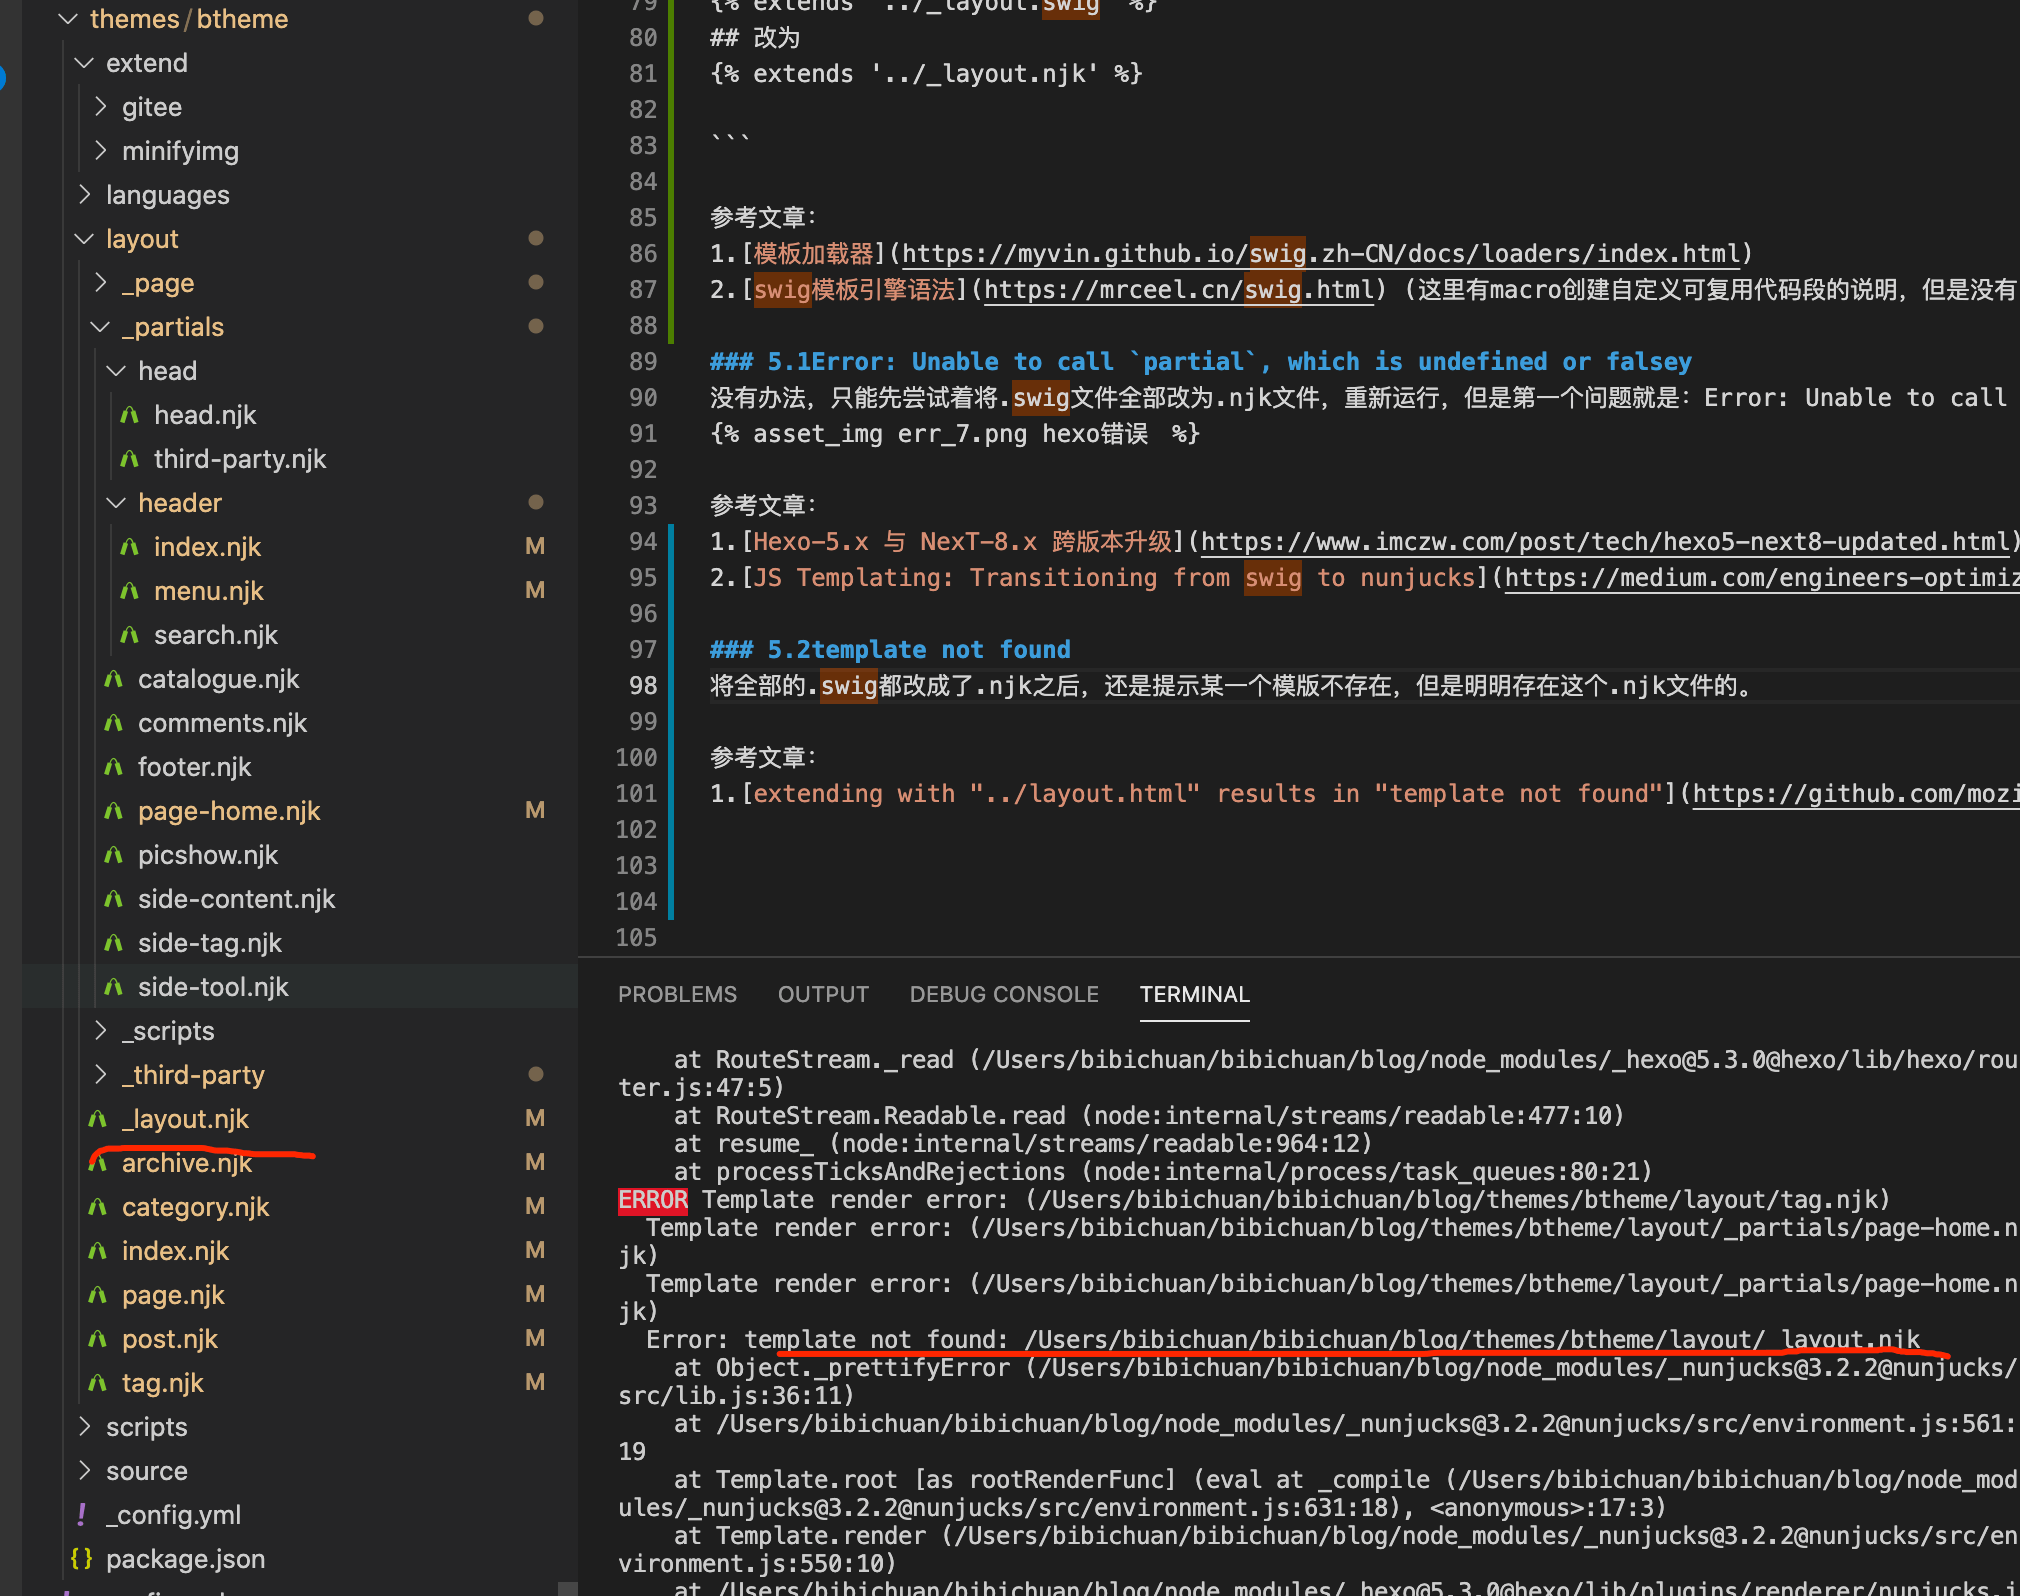This screenshot has height=1596, width=2020.
Task: Open footer.njk in the partials folder
Action: pyautogui.click(x=194, y=767)
